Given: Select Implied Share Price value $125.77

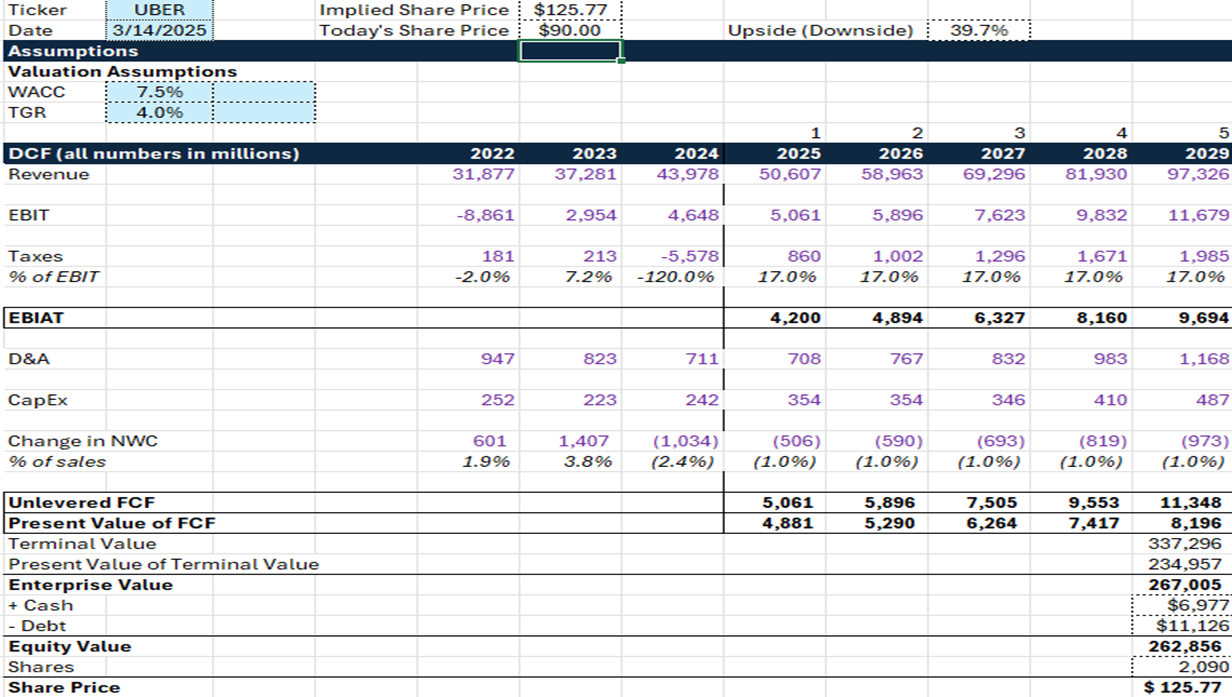Looking at the screenshot, I should tap(570, 10).
